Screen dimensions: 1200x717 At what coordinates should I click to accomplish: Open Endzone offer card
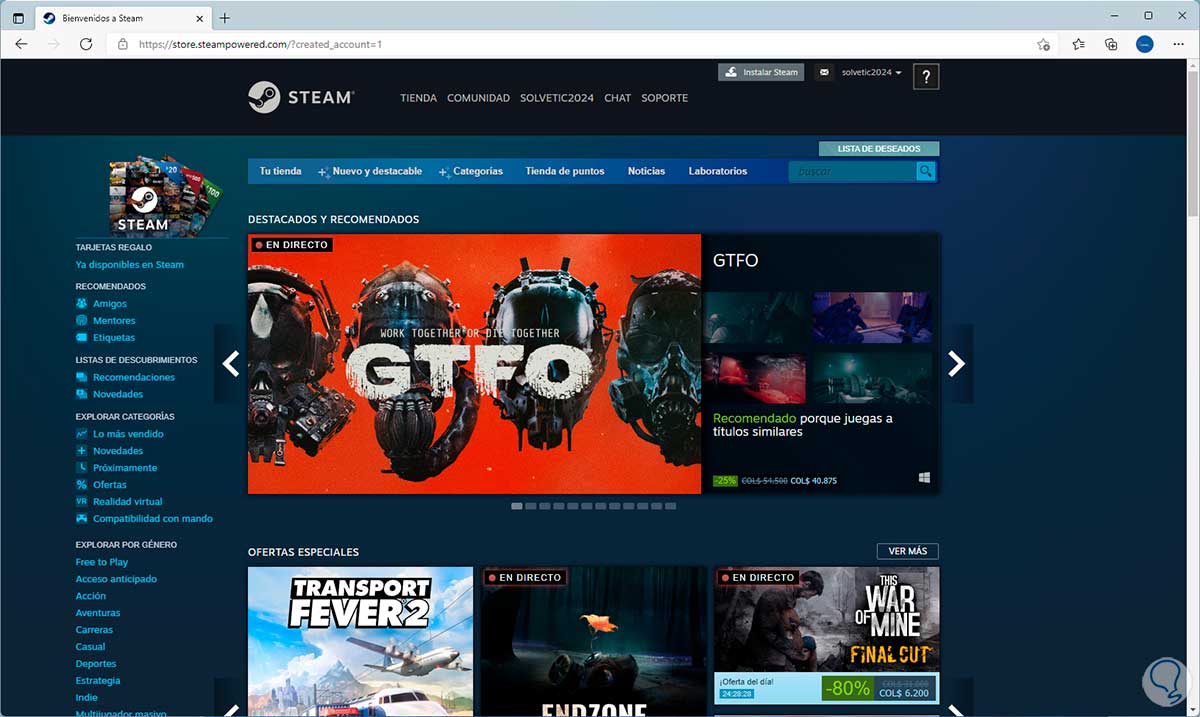(593, 641)
